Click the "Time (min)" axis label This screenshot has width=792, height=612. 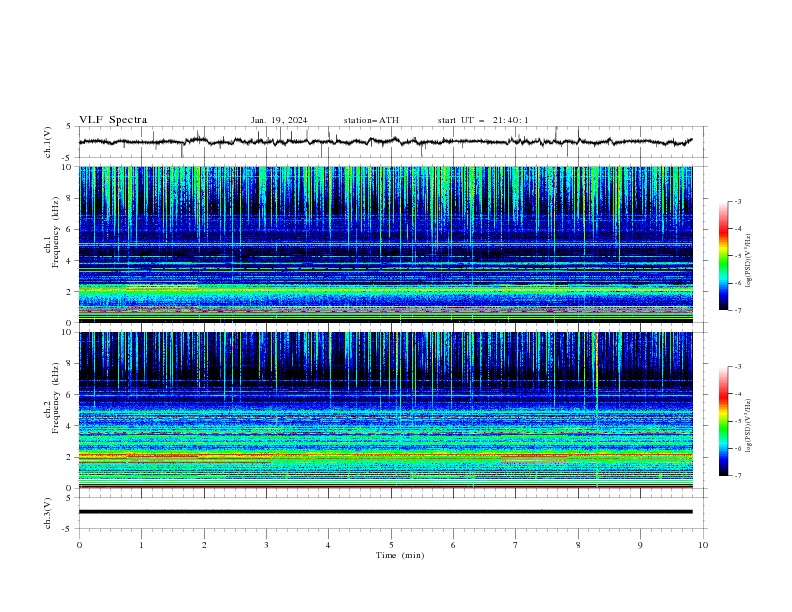point(400,555)
